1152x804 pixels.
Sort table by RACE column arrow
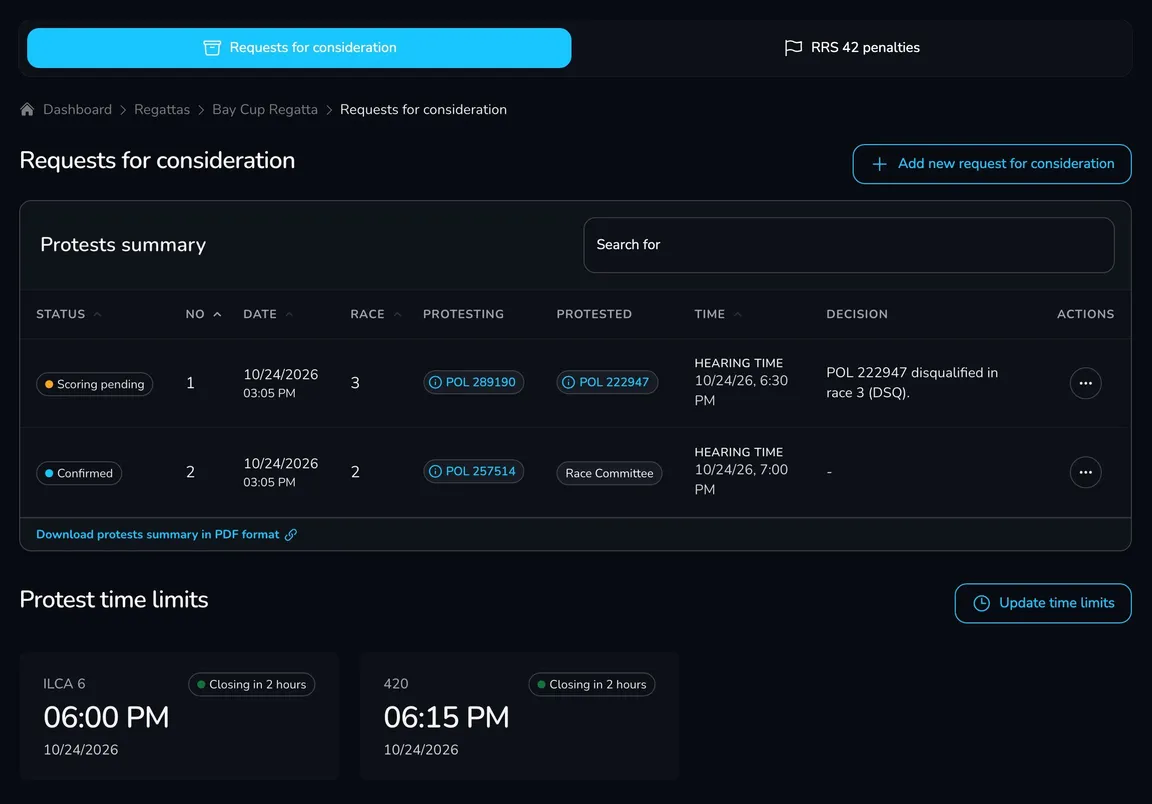[x=397, y=315]
